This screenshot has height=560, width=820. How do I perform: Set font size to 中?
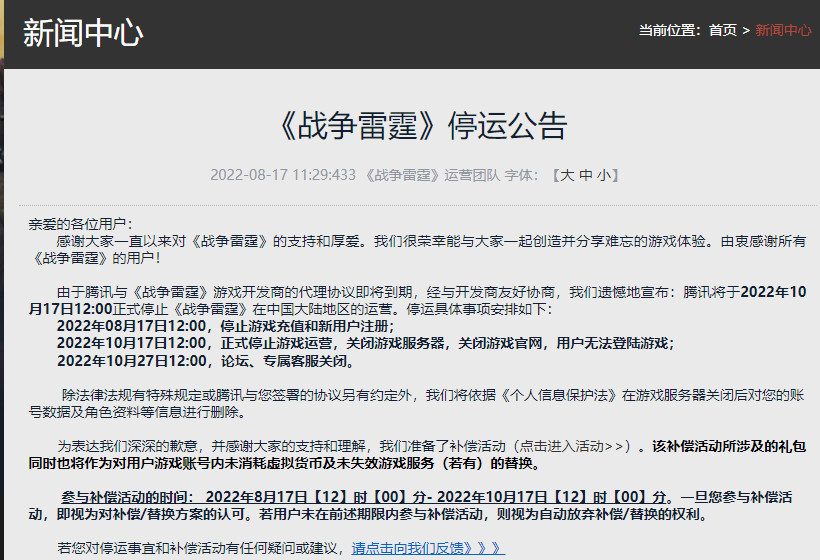pyautogui.click(x=586, y=175)
